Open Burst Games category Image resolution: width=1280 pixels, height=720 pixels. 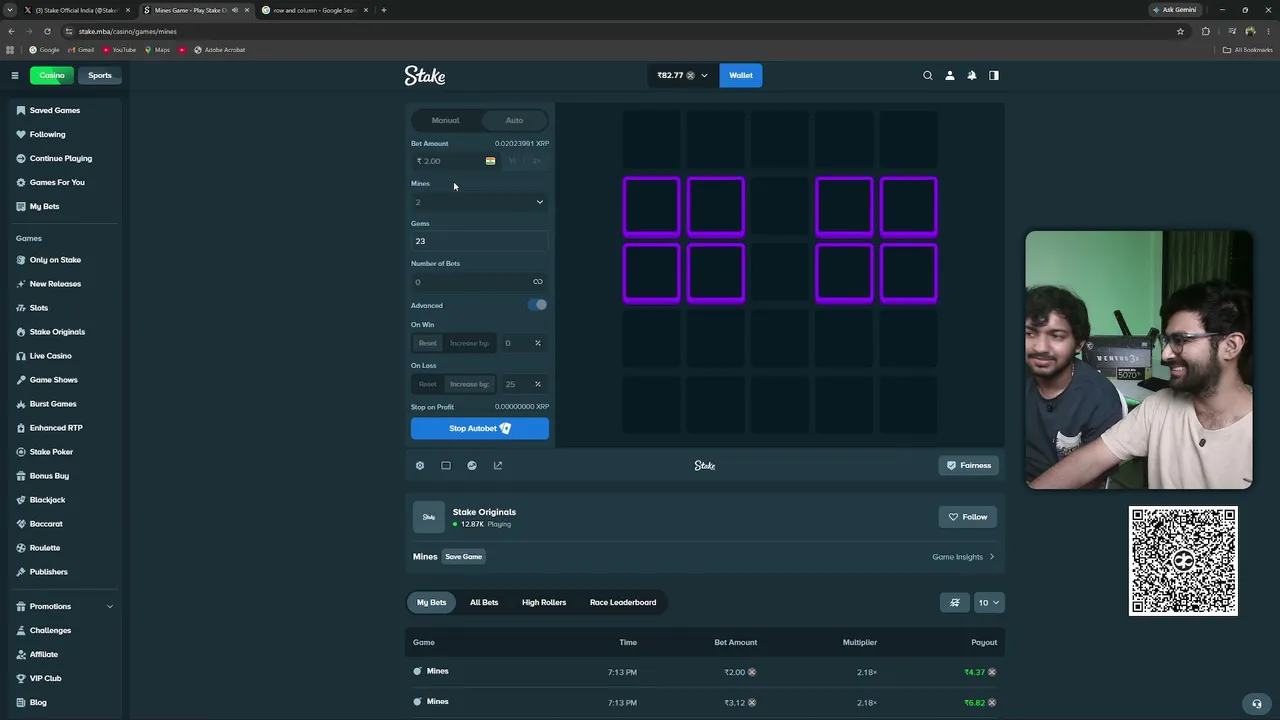(52, 404)
